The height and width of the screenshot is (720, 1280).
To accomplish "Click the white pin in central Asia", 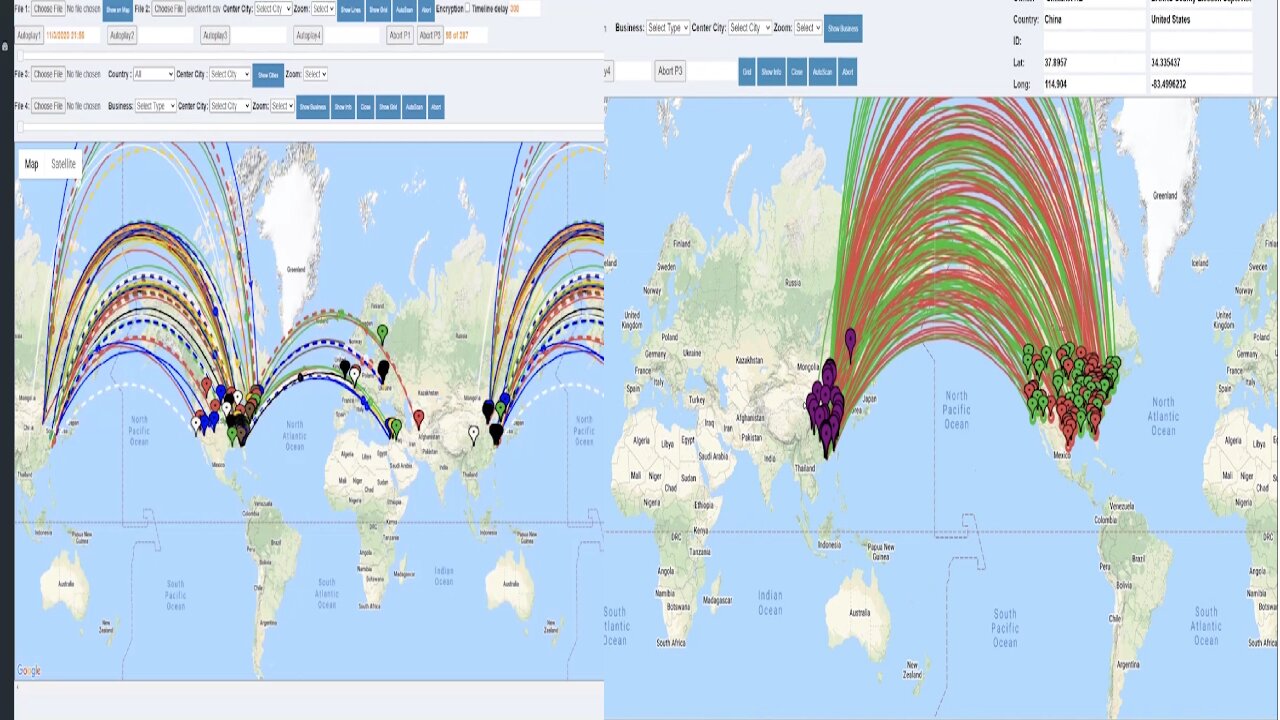I will click(x=474, y=433).
